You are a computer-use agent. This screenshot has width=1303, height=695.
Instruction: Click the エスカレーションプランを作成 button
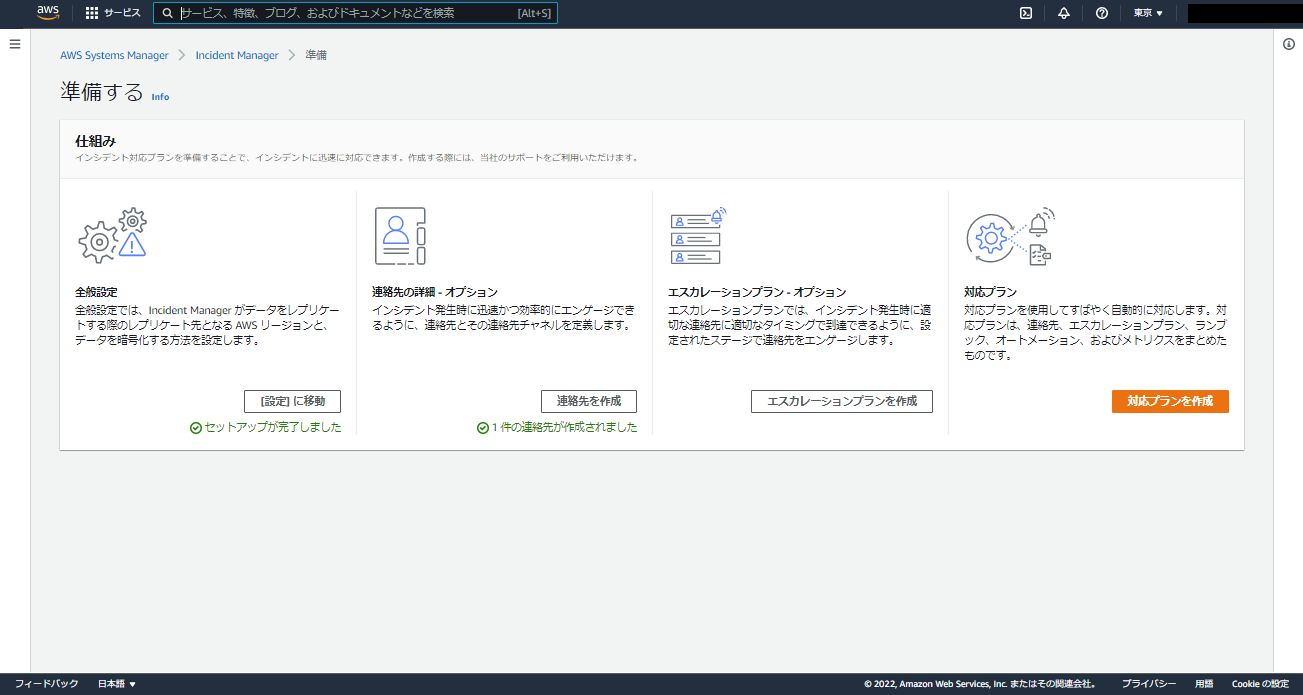[842, 401]
